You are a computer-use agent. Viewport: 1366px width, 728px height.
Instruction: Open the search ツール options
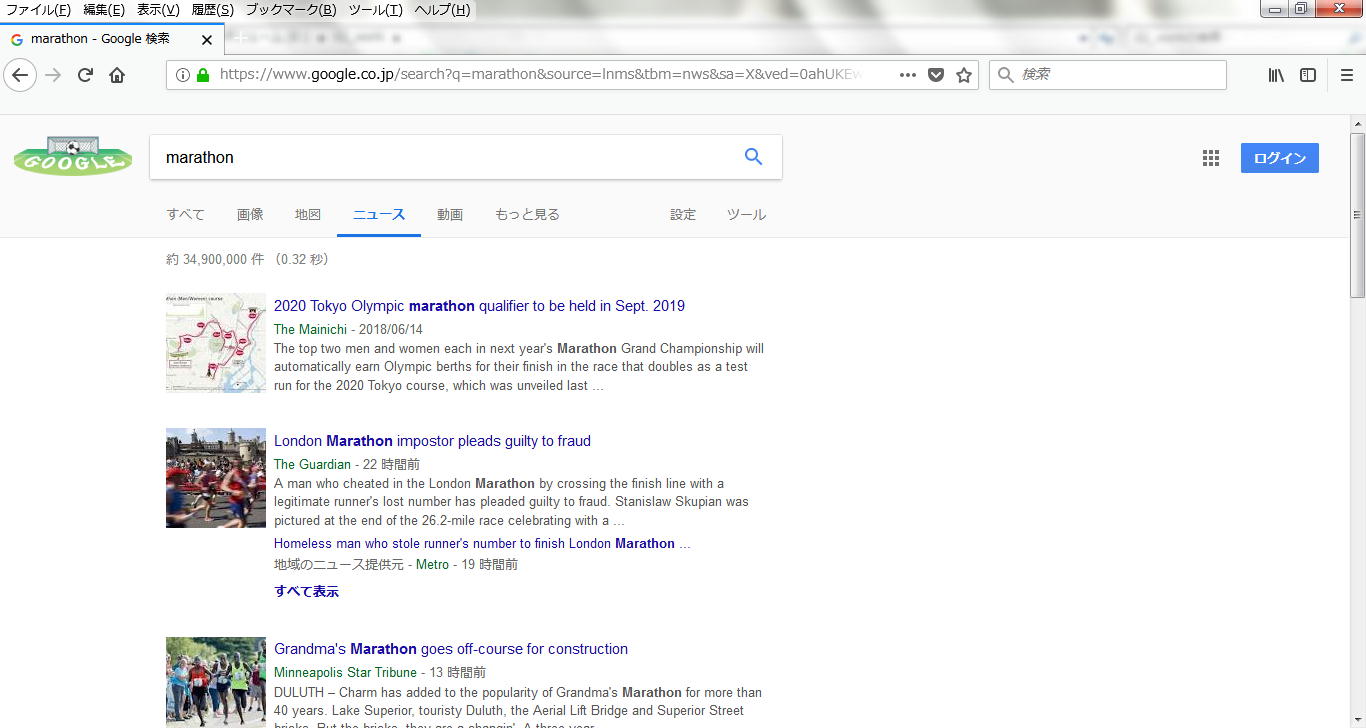[746, 214]
